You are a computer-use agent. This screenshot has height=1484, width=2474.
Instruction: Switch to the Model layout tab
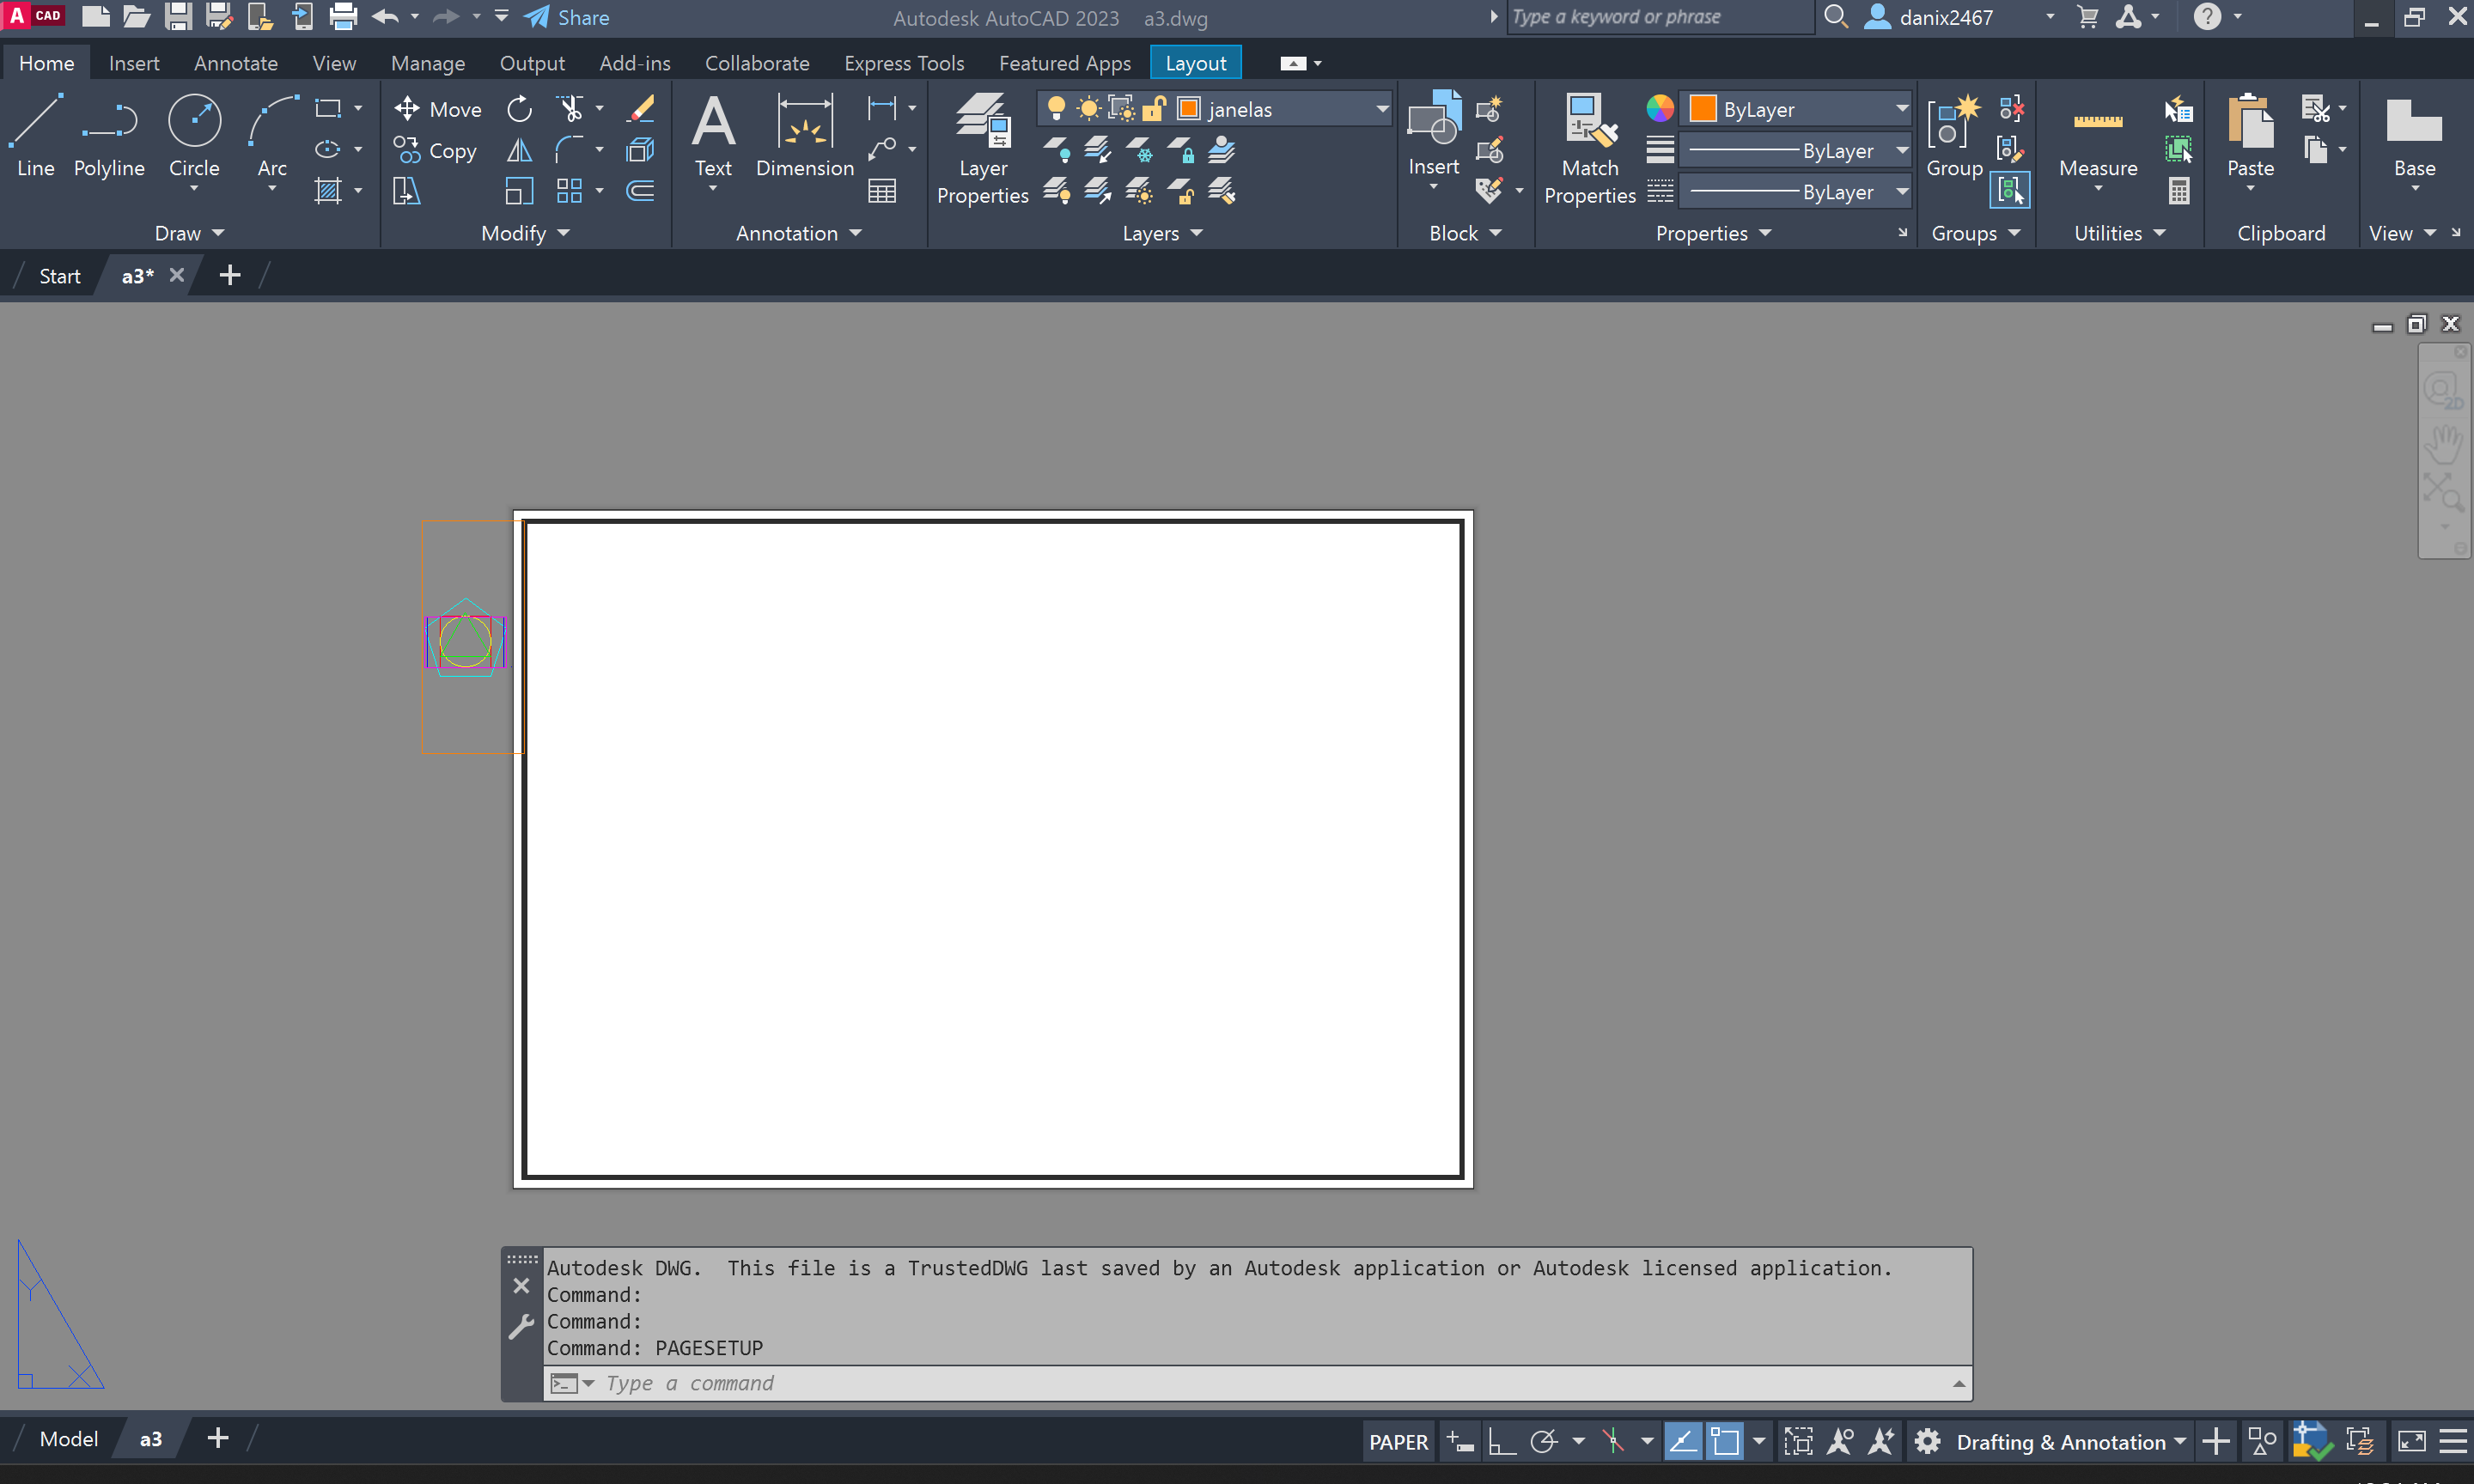[68, 1438]
